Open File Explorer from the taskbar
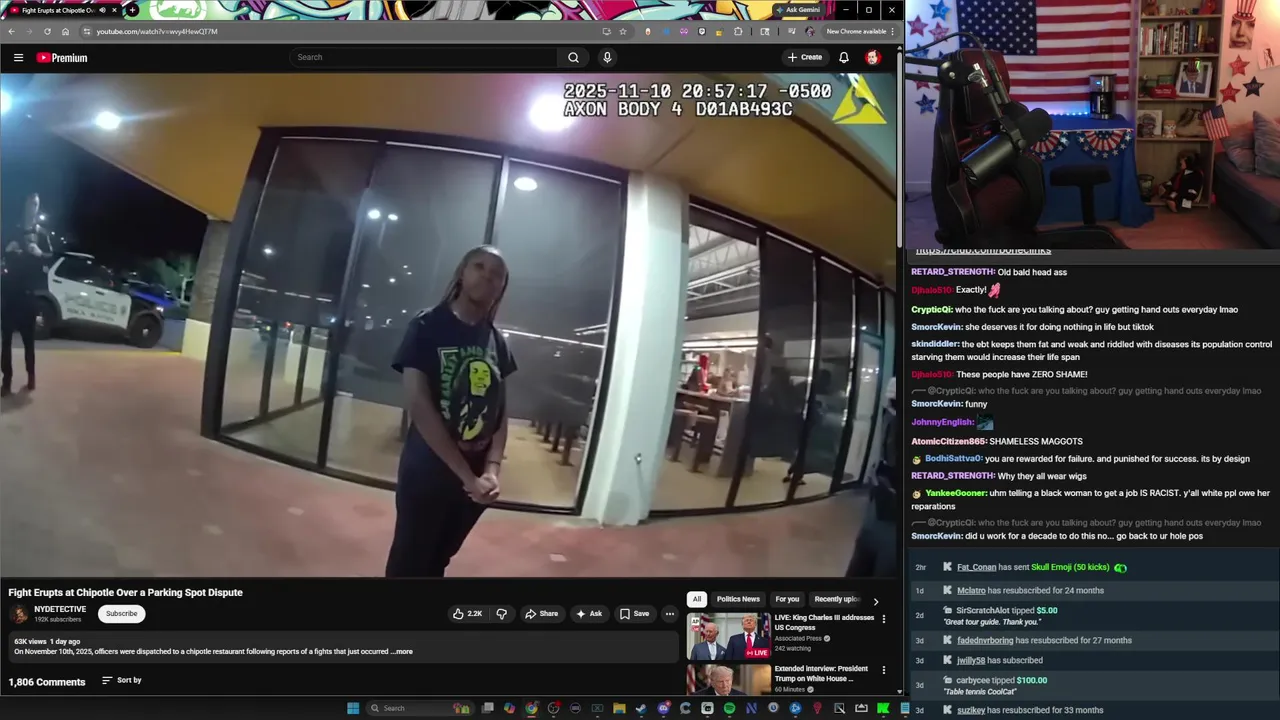The height and width of the screenshot is (720, 1280). click(619, 708)
